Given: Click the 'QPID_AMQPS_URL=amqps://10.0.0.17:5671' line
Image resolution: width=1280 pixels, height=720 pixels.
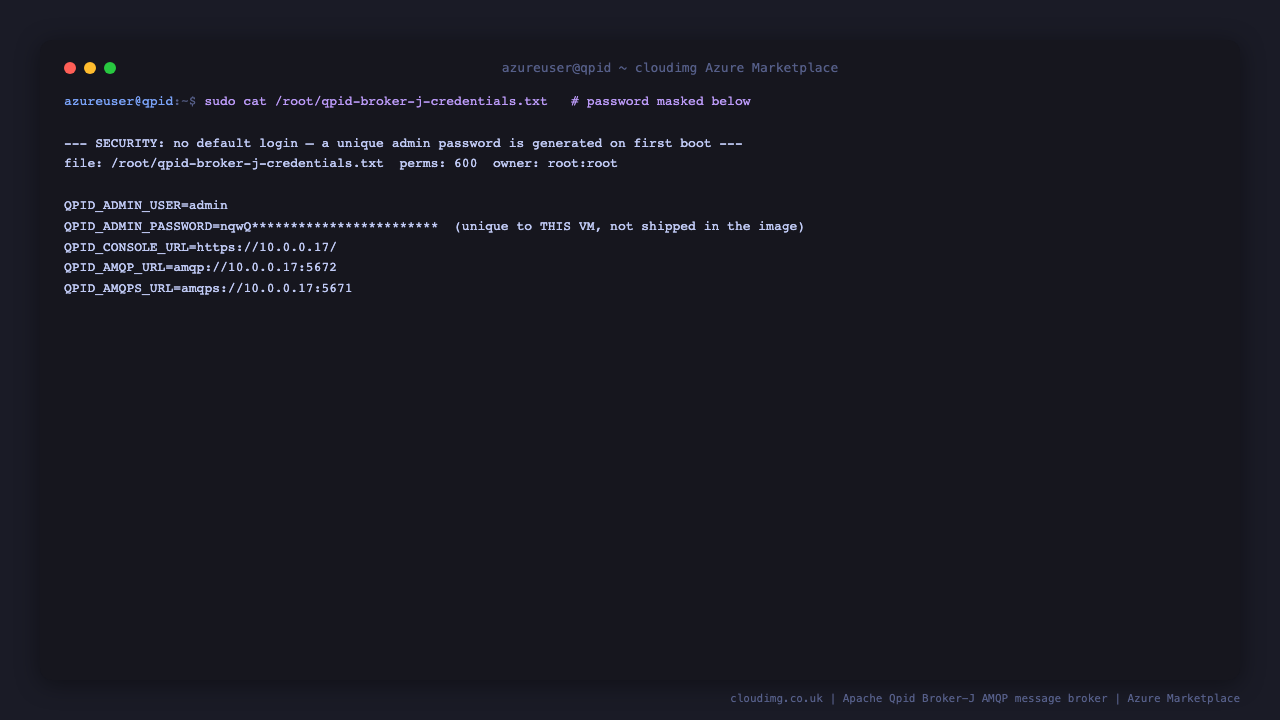Looking at the screenshot, I should click(x=208, y=288).
